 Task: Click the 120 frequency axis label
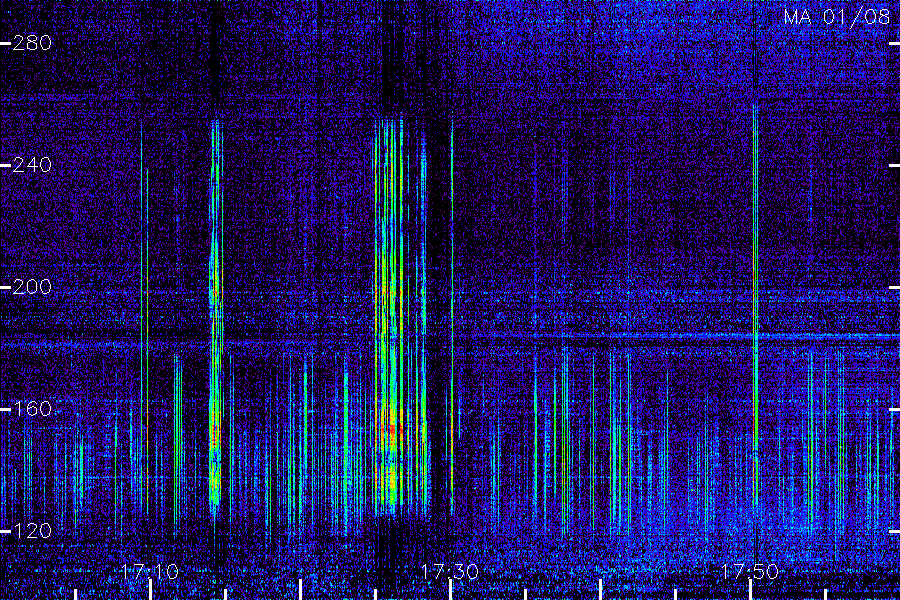(x=32, y=531)
